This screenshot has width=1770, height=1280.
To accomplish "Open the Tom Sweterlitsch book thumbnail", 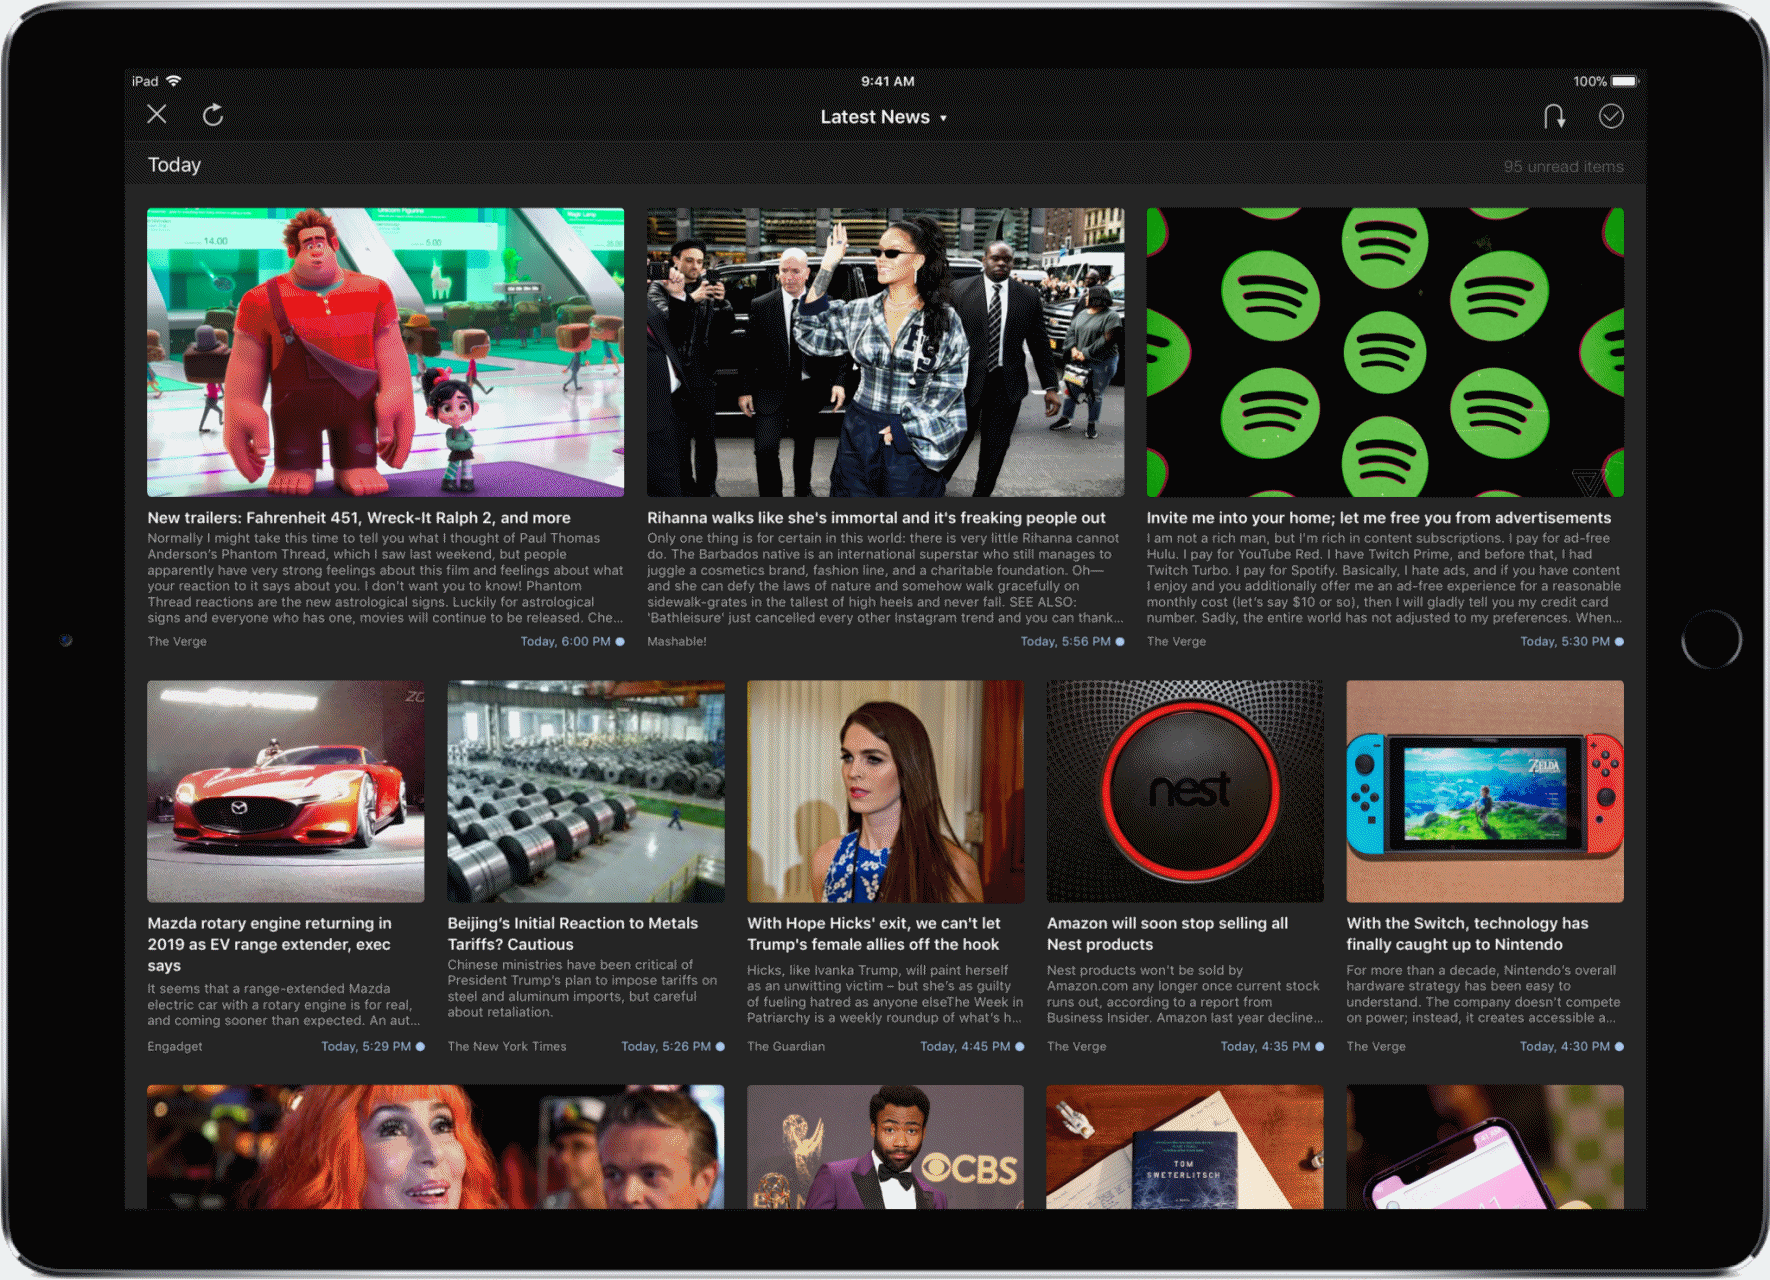I will coord(1185,1147).
